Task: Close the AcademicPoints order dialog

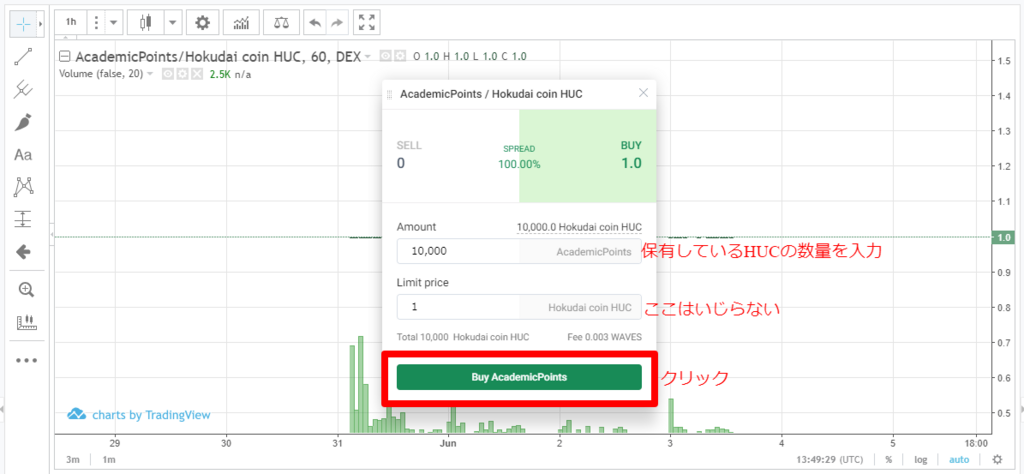Action: [x=643, y=93]
